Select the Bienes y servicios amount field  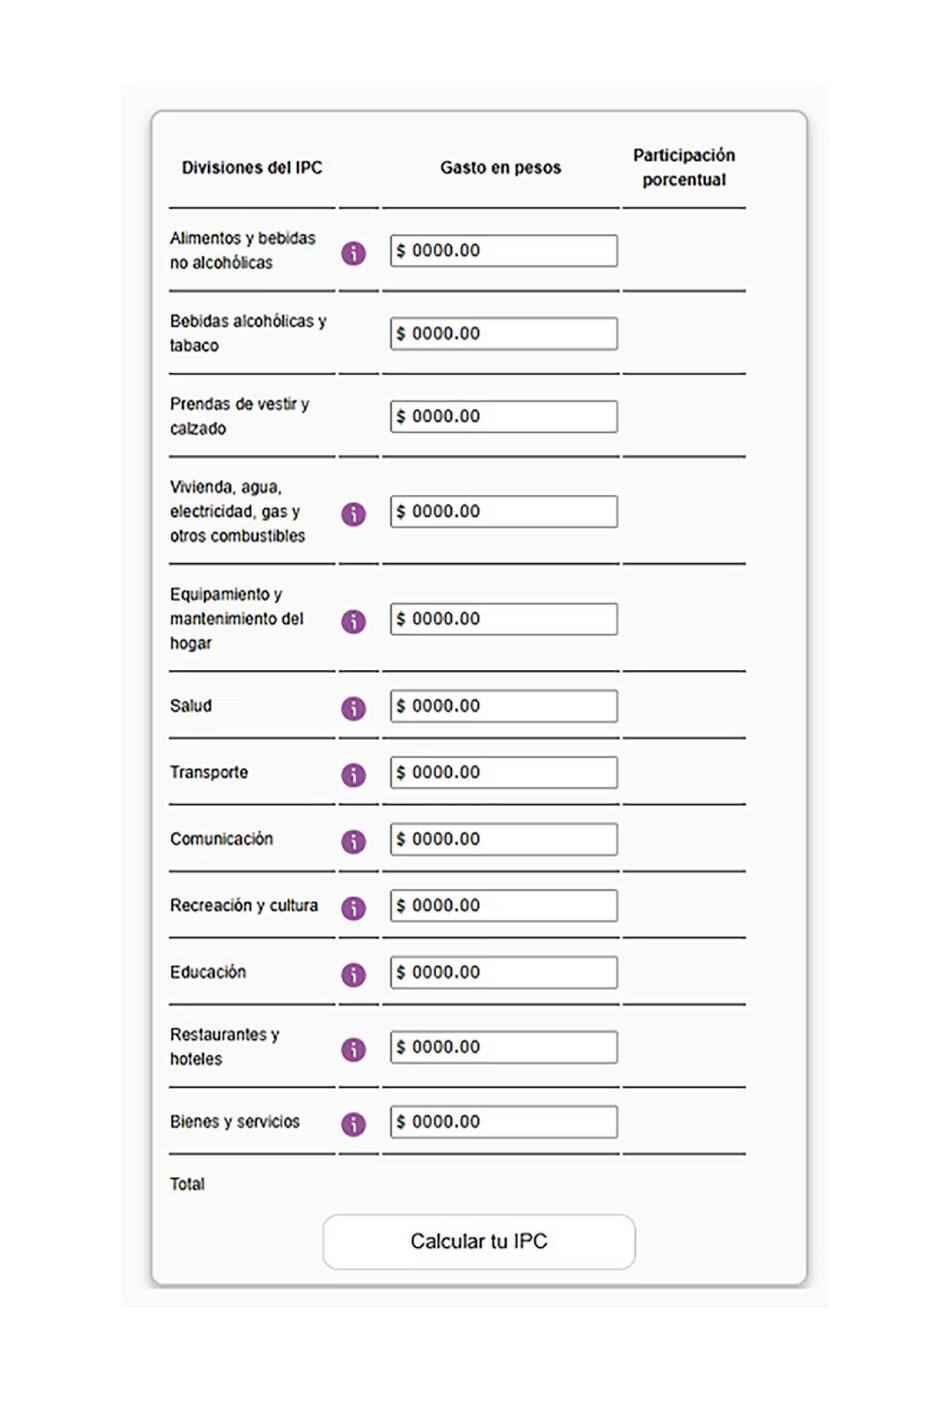point(503,1121)
